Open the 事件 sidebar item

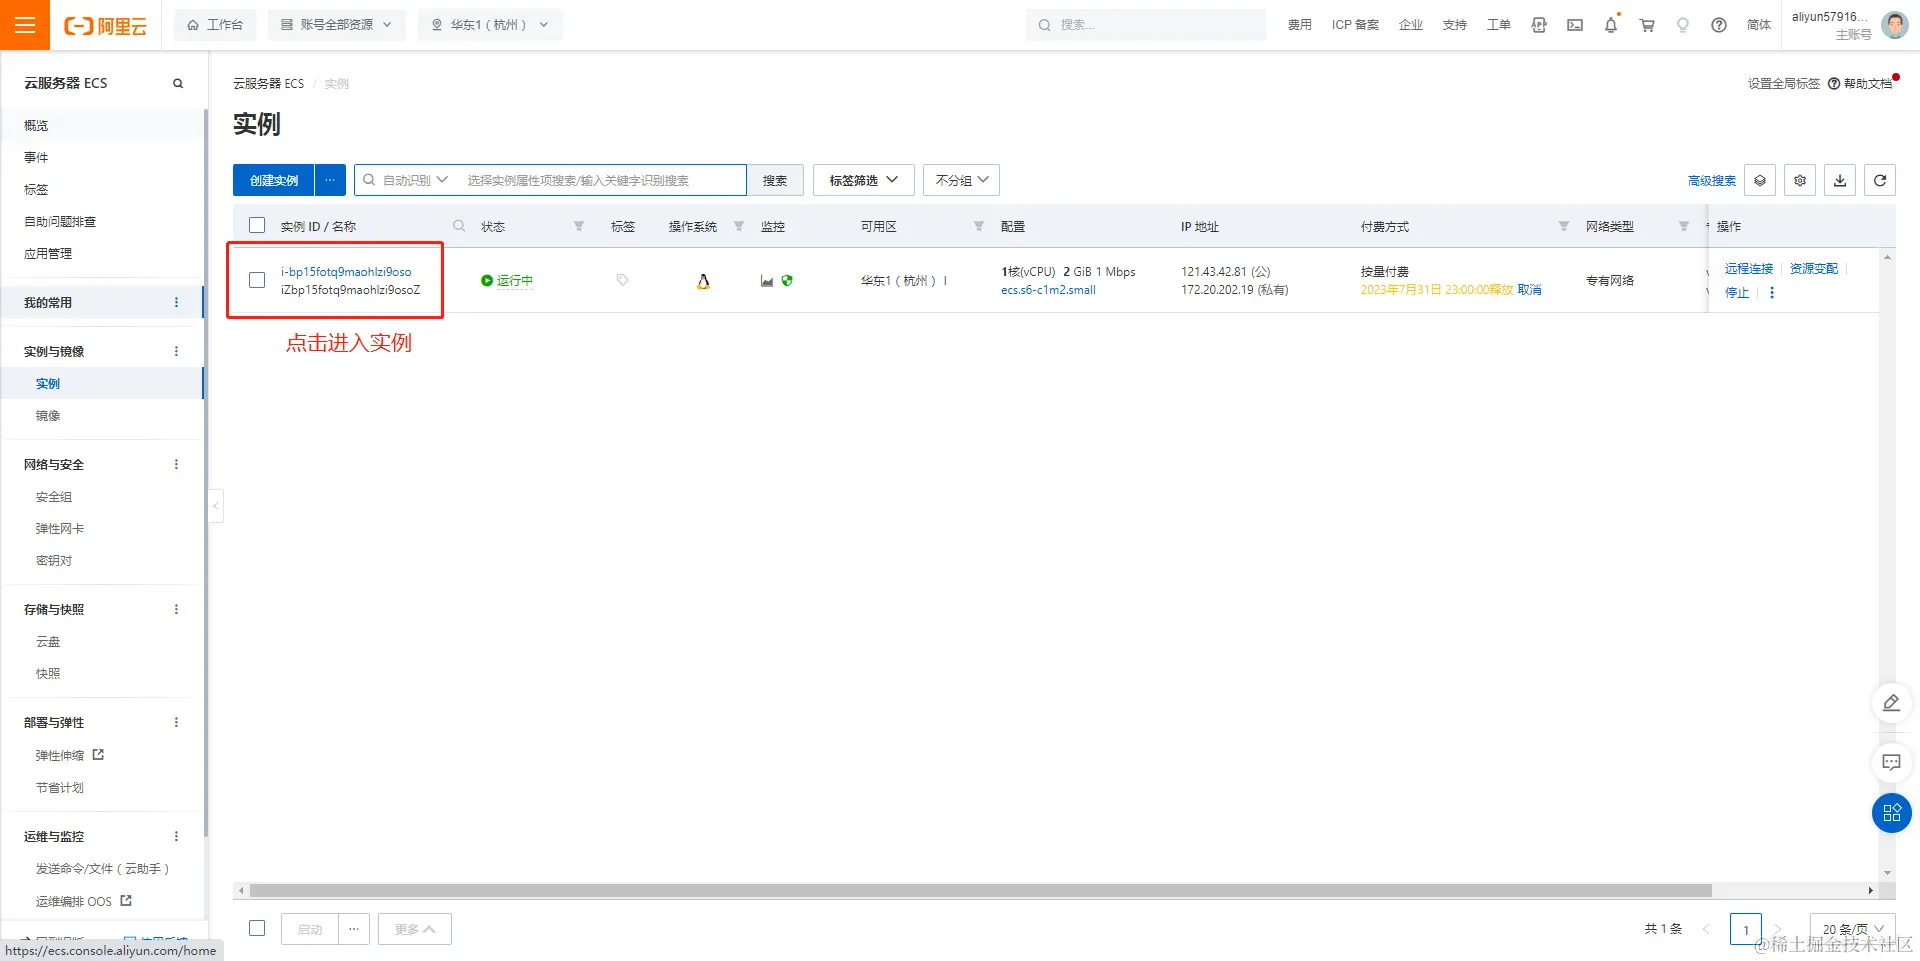(x=36, y=157)
